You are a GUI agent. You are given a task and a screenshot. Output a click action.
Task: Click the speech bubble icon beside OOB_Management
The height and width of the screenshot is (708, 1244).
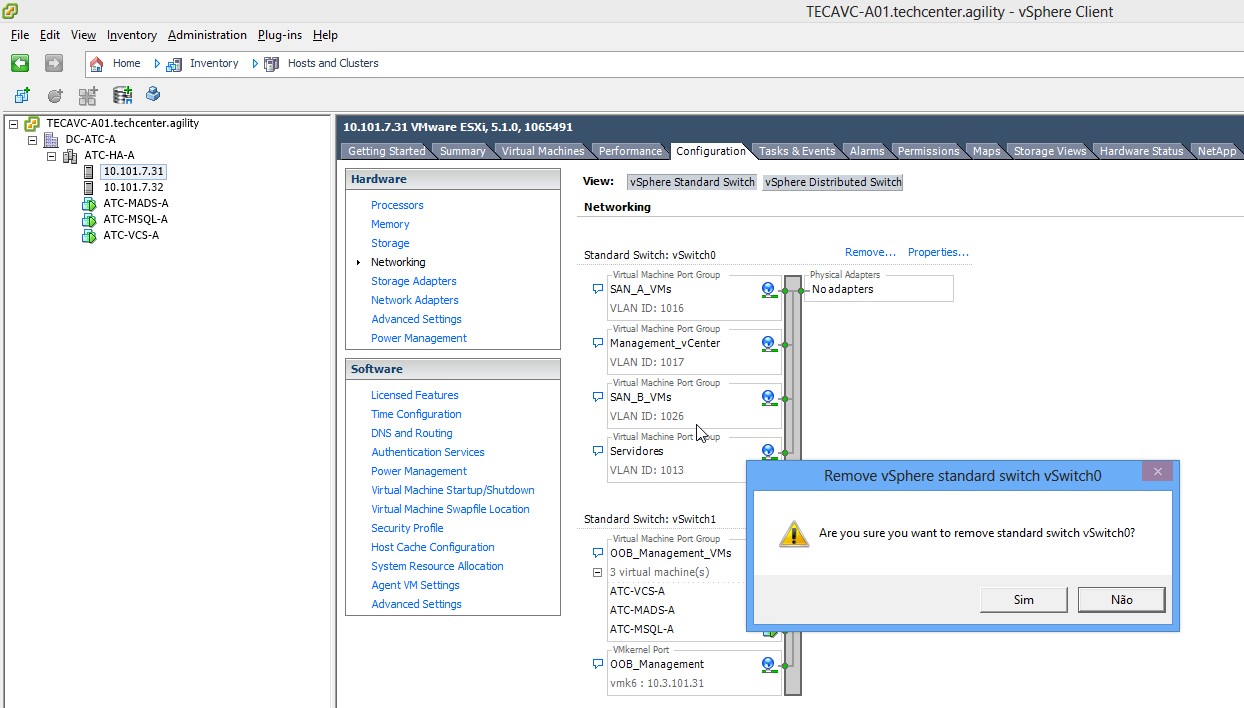pyautogui.click(x=598, y=664)
